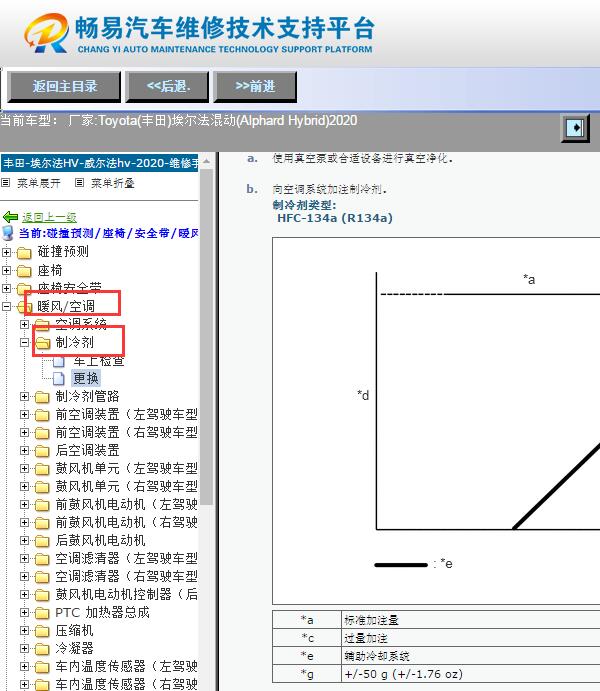Expand the 压缩机 node
The image size is (600, 691).
point(25,631)
